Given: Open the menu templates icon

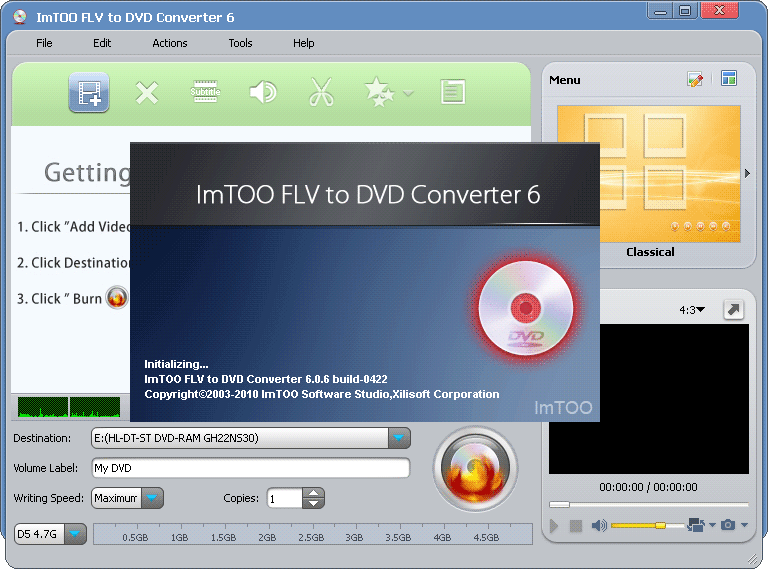Looking at the screenshot, I should 729,78.
